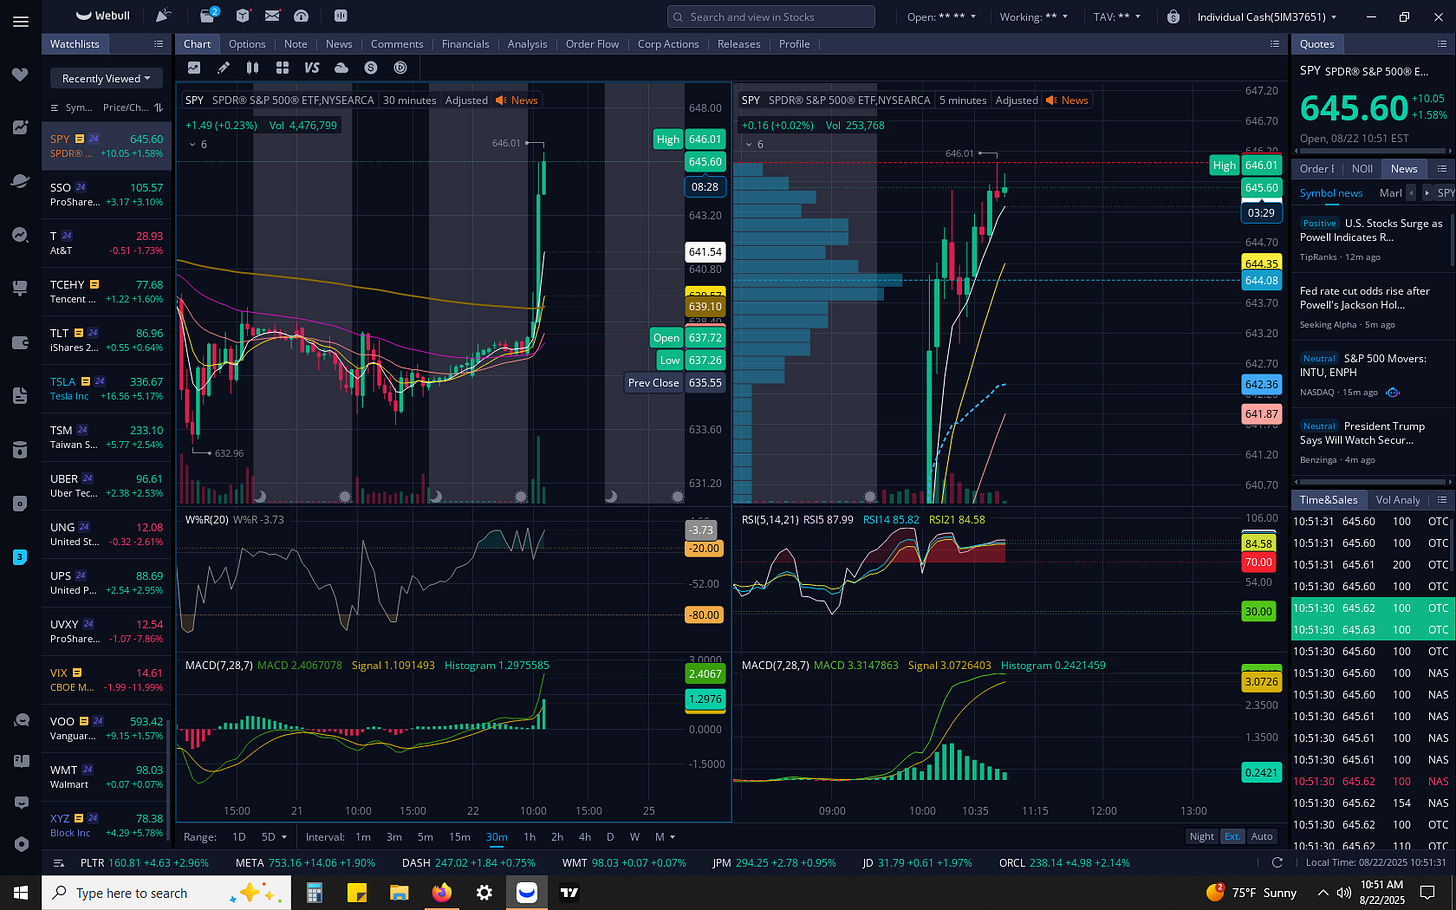Viewport: 1456px width, 910px height.
Task: Click the Search and view in Stocks field
Action: (771, 17)
